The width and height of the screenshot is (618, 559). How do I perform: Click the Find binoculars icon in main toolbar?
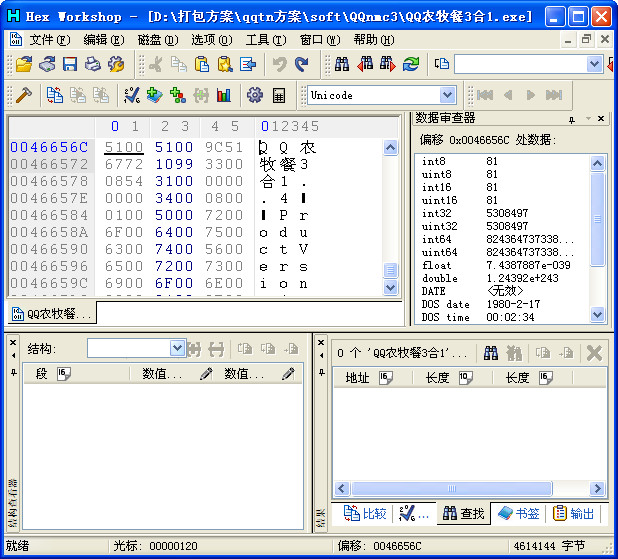(342, 64)
